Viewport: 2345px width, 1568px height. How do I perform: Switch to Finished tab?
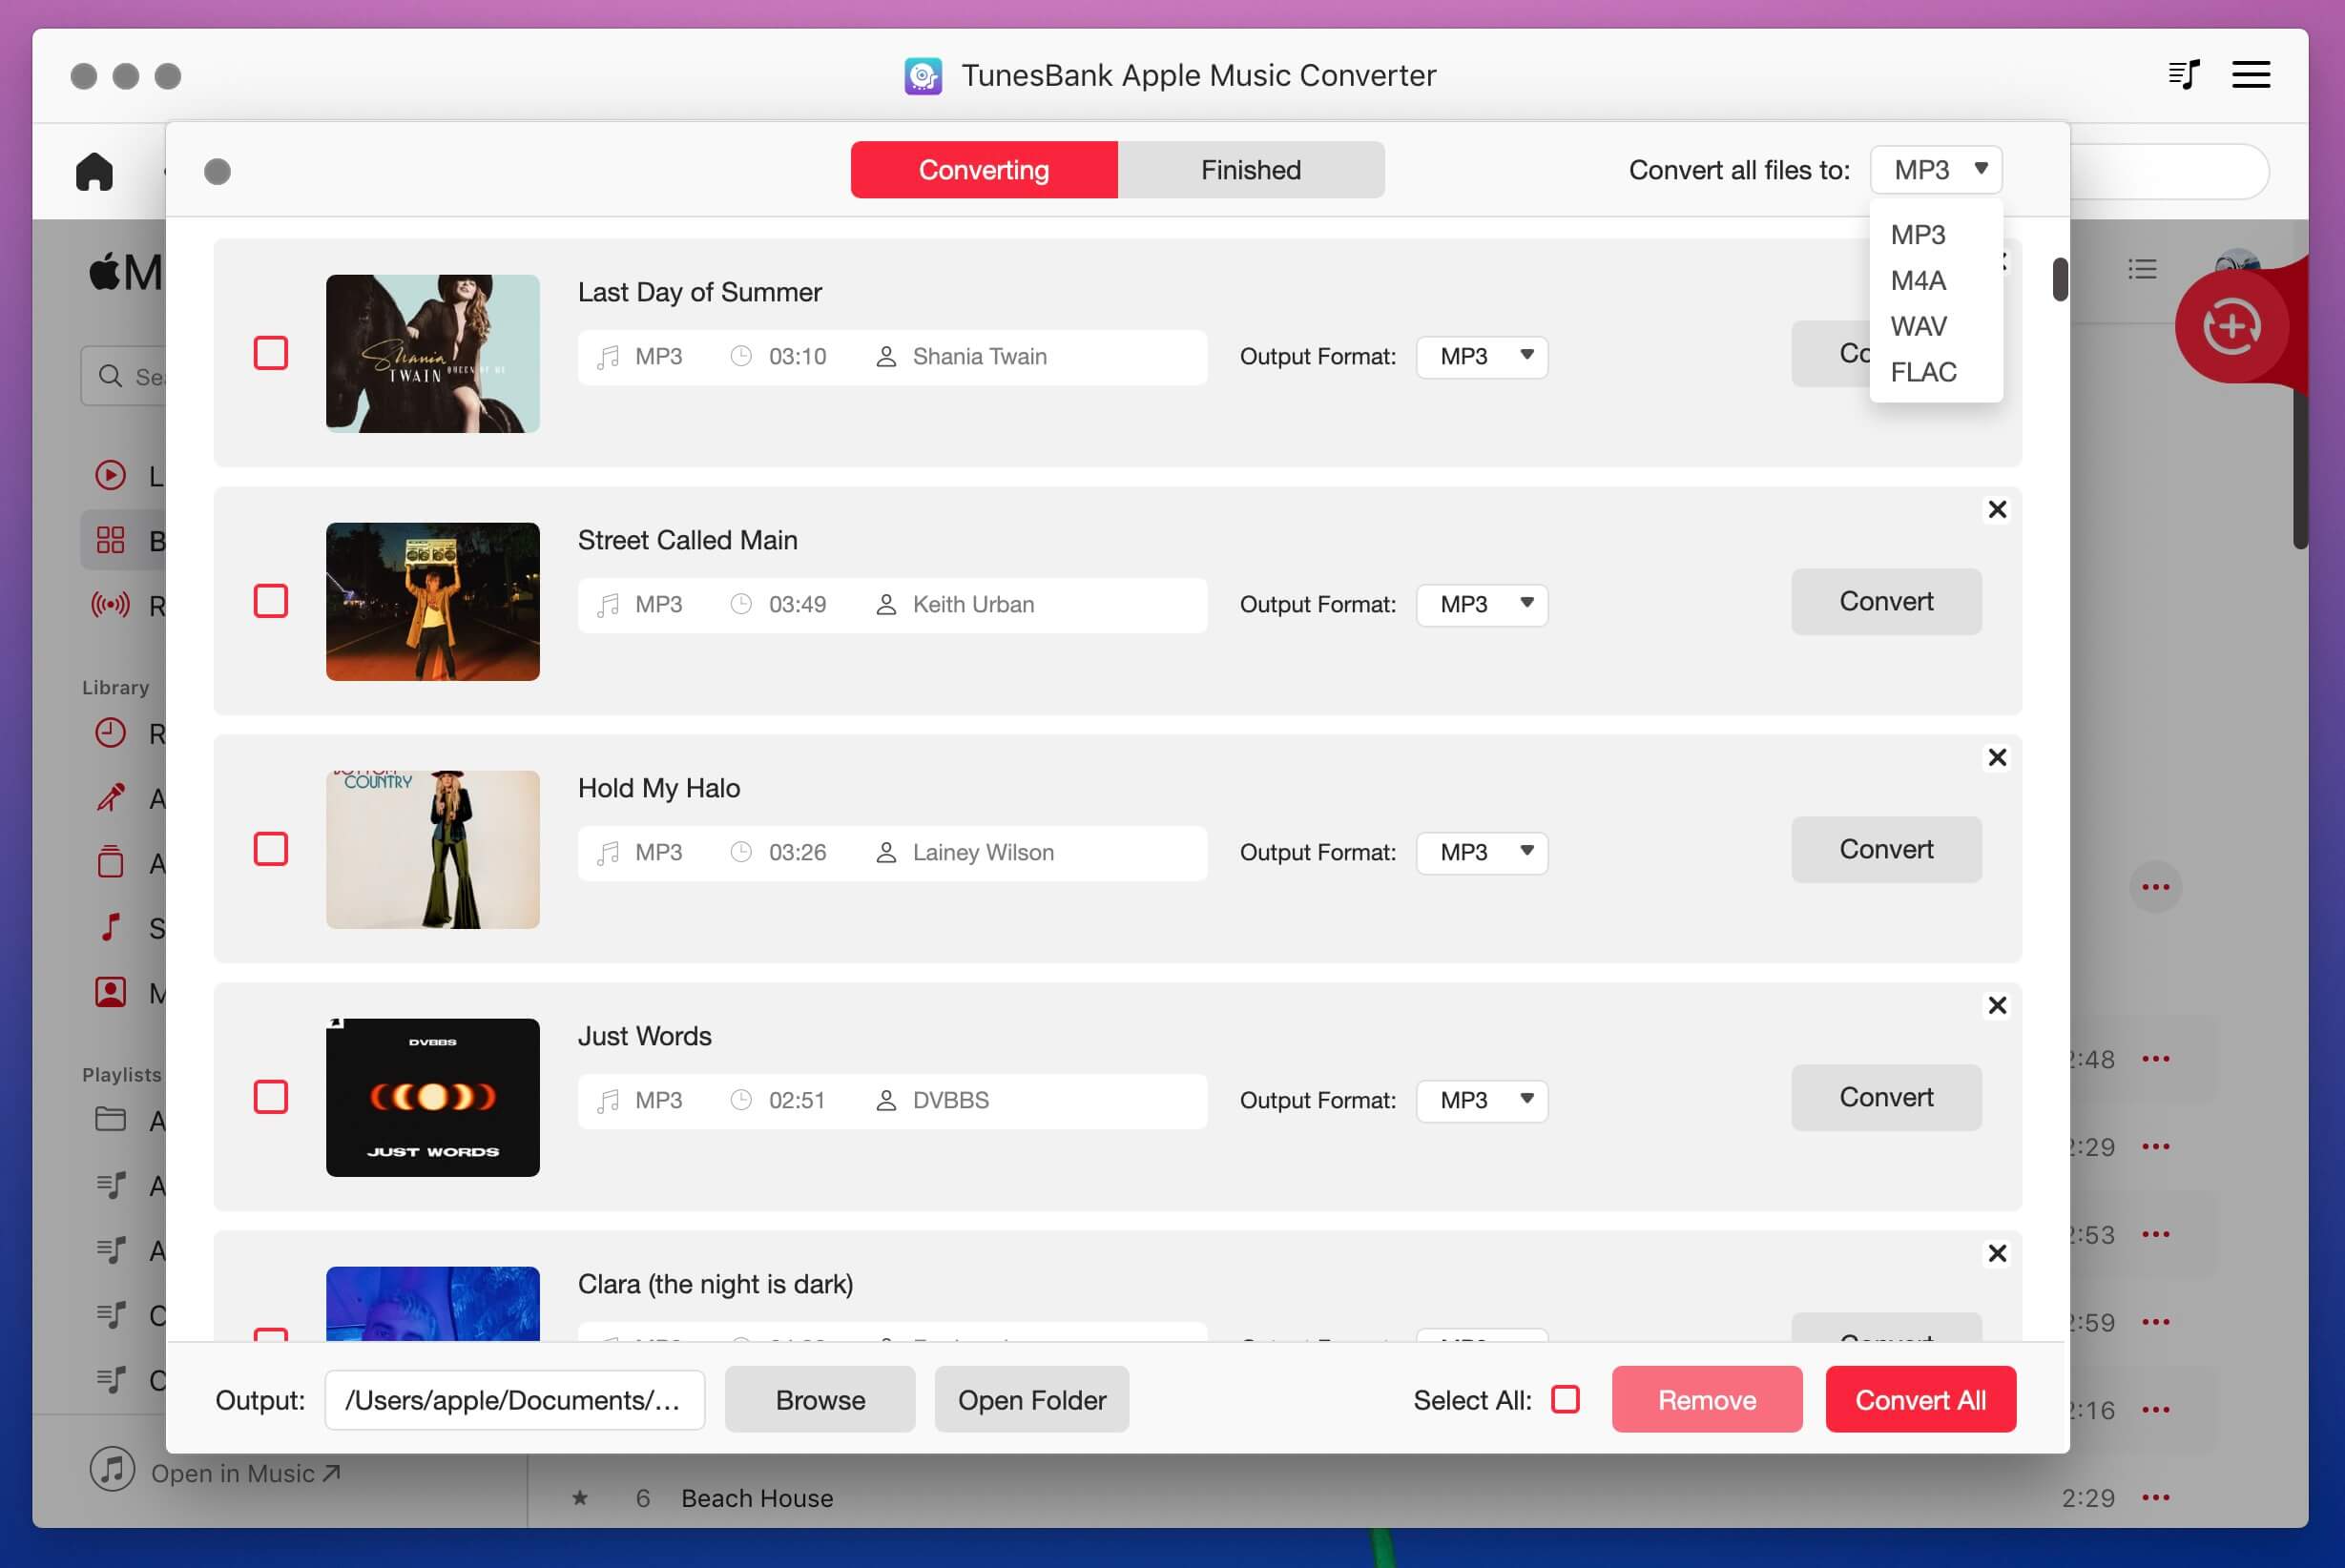point(1250,168)
